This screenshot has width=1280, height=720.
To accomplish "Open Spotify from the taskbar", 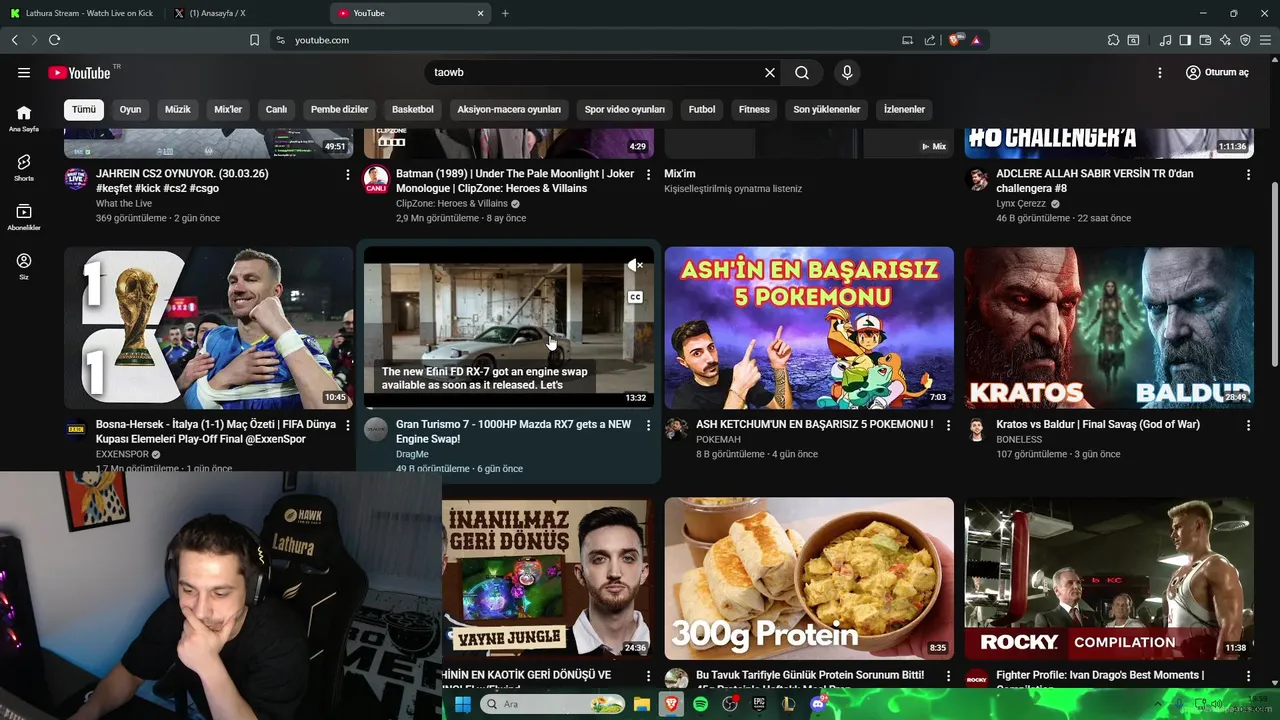I will [x=701, y=704].
